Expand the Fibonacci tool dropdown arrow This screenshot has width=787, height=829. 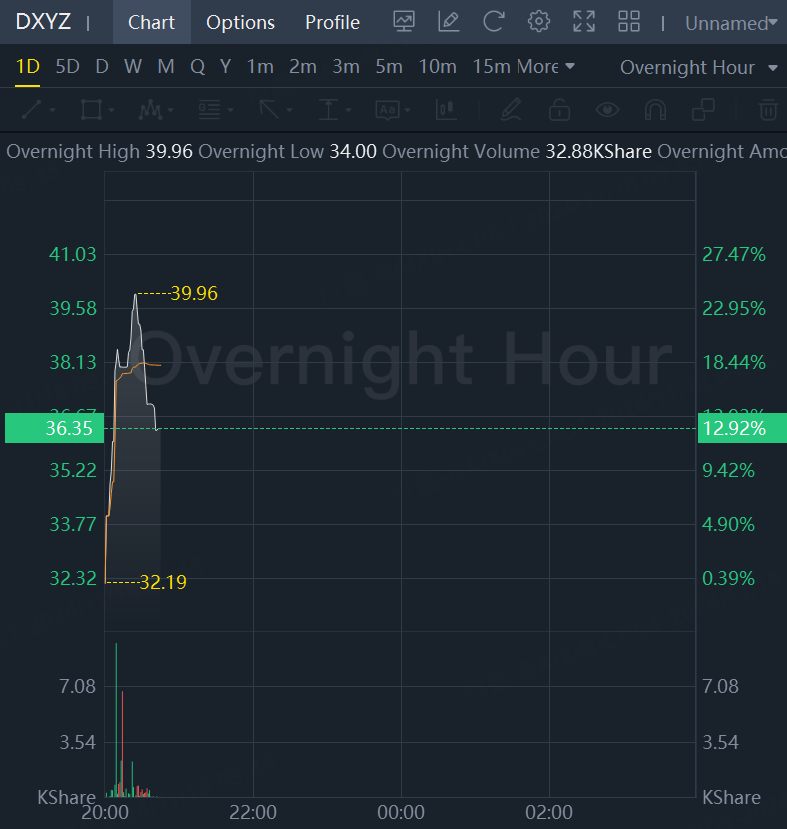230,110
